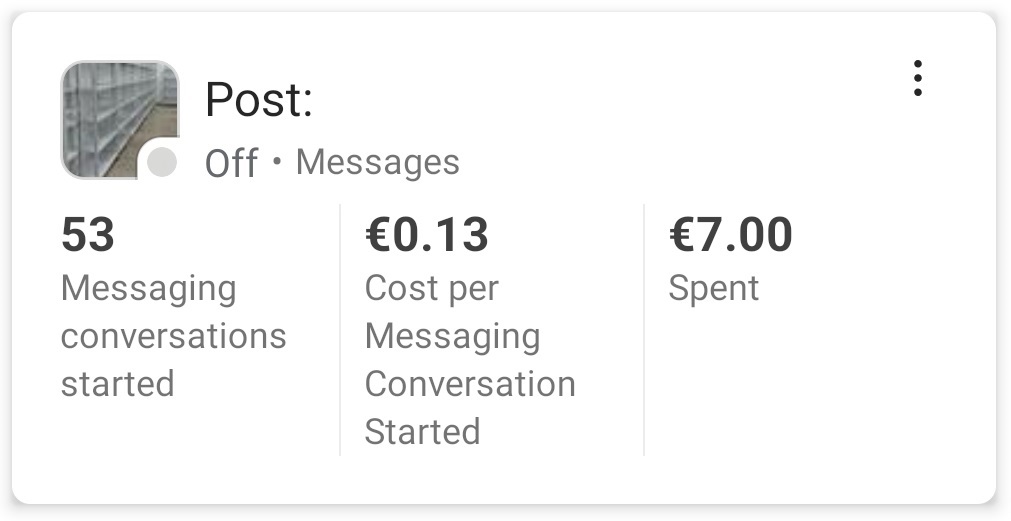The height and width of the screenshot is (521, 1011).
Task: Click the word 'started' under conversations
Action: coord(117,384)
